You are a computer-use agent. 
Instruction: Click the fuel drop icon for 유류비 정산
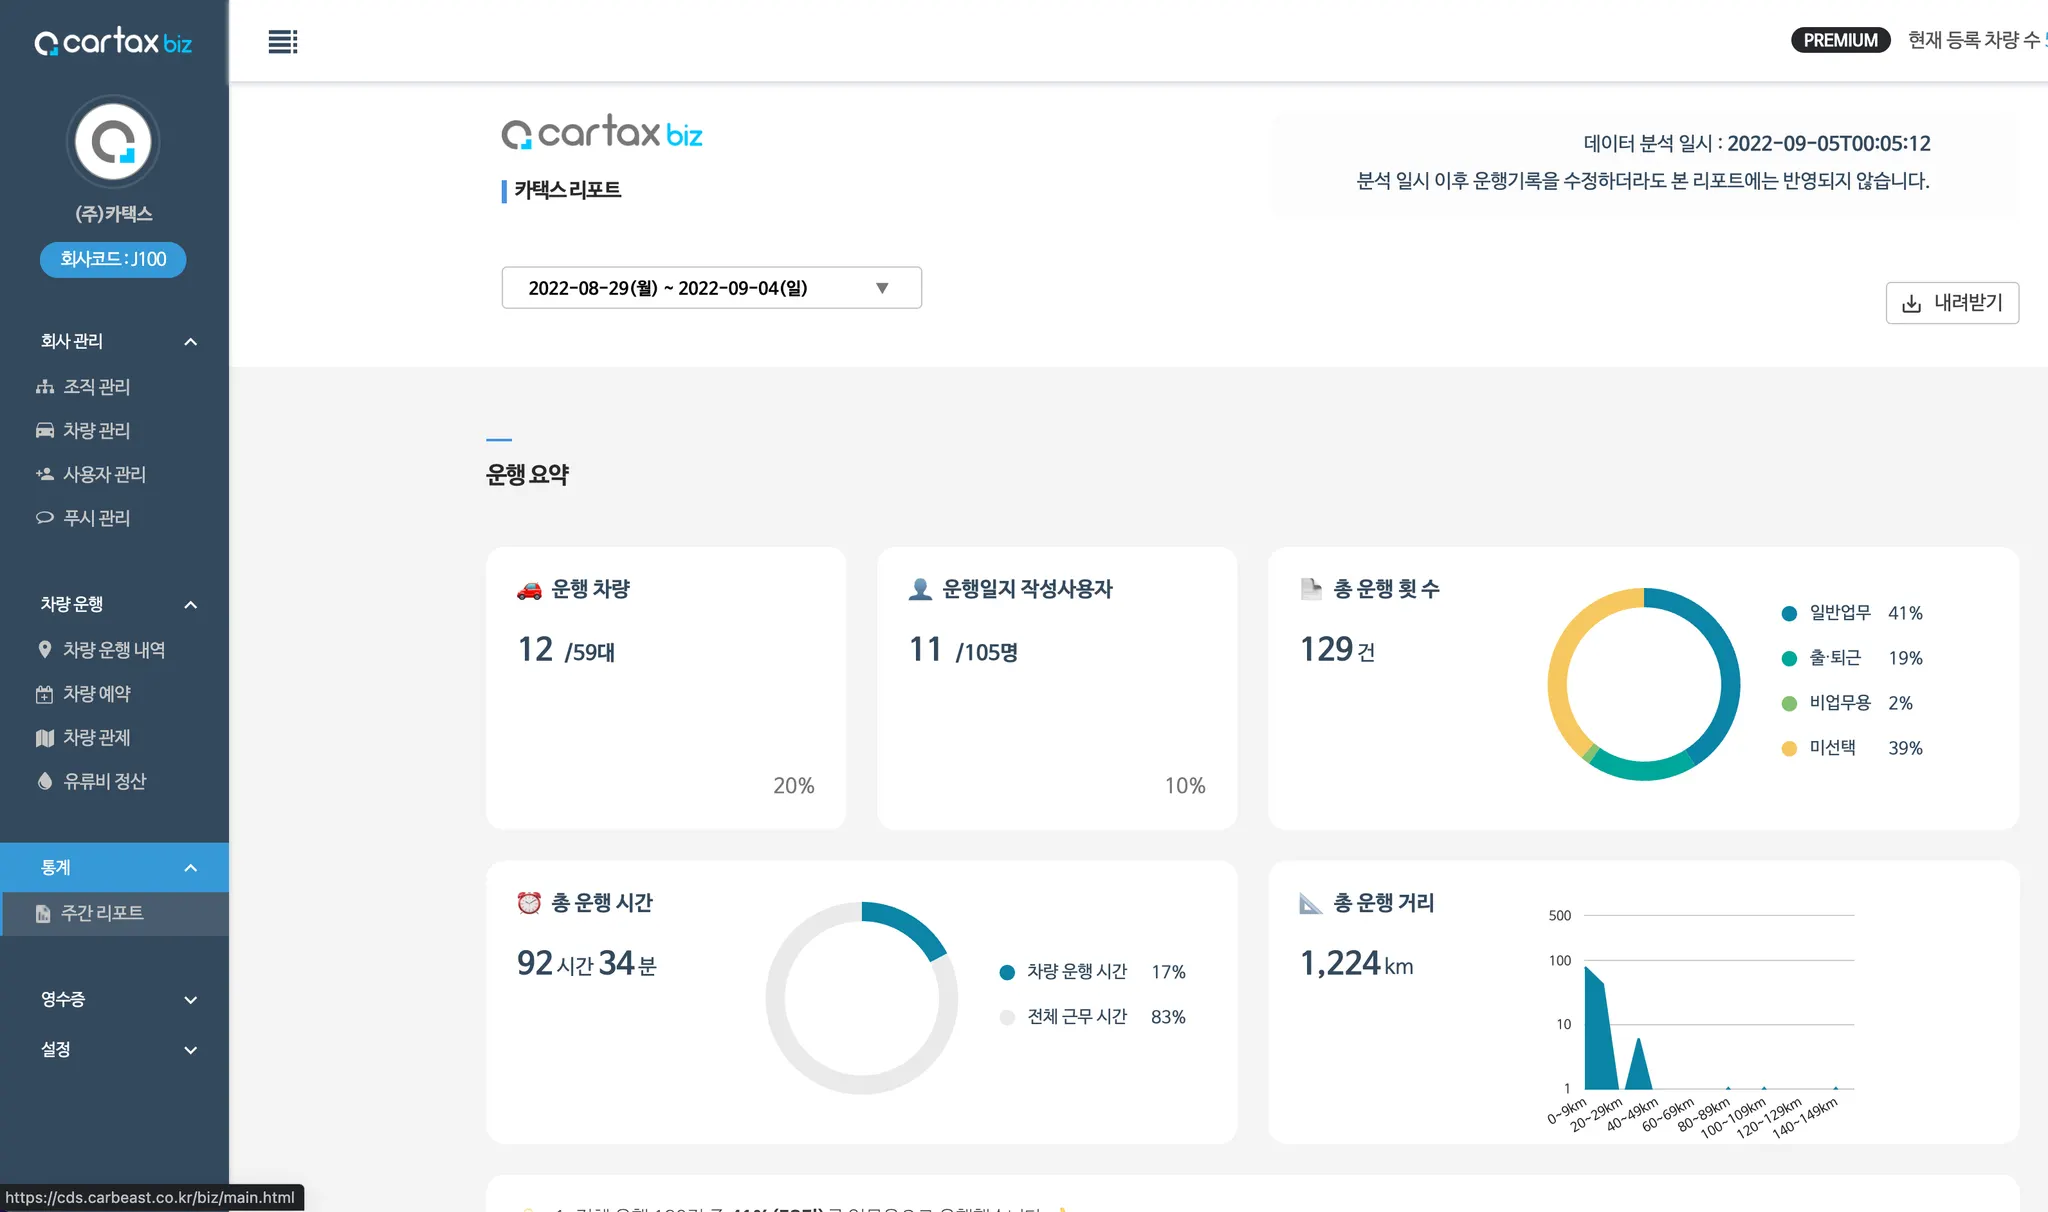pyautogui.click(x=45, y=781)
